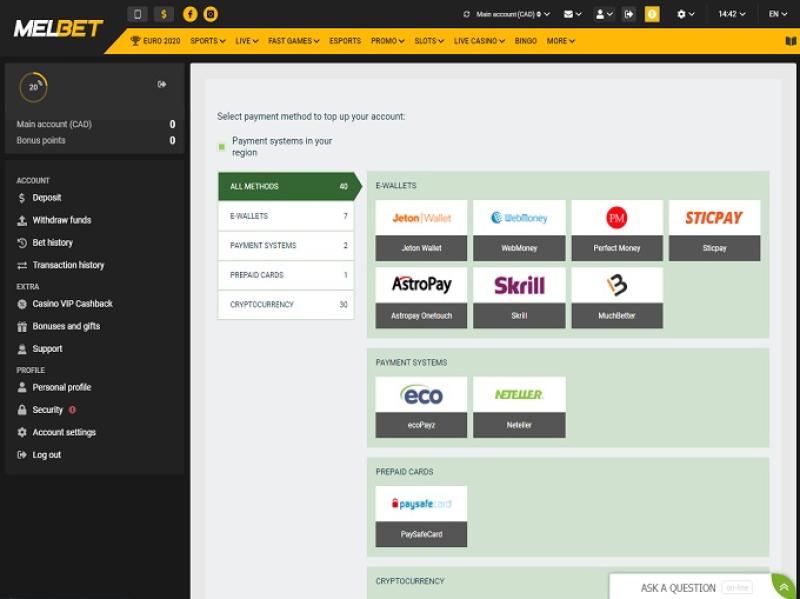Click the dollar icon in header
This screenshot has width=800, height=599.
(x=164, y=14)
